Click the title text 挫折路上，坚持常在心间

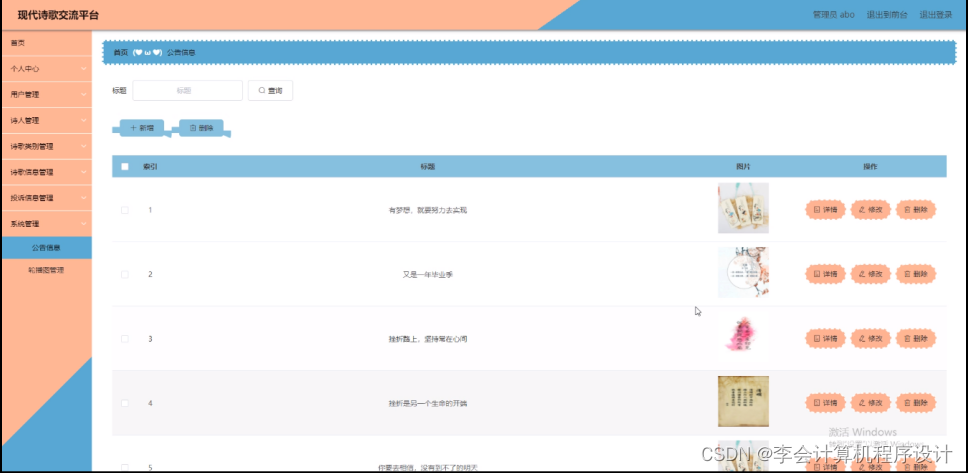tap(428, 339)
